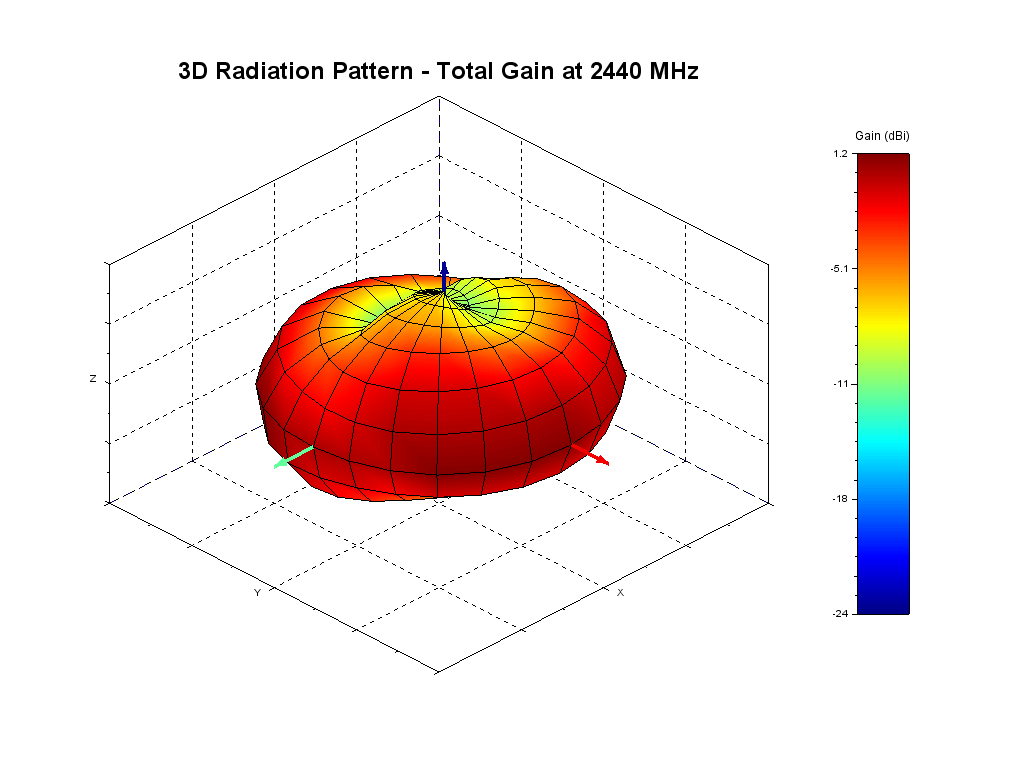The image size is (1033, 768).
Task: Click the 1.2 maximum tick on colorbar
Action: click(841, 154)
